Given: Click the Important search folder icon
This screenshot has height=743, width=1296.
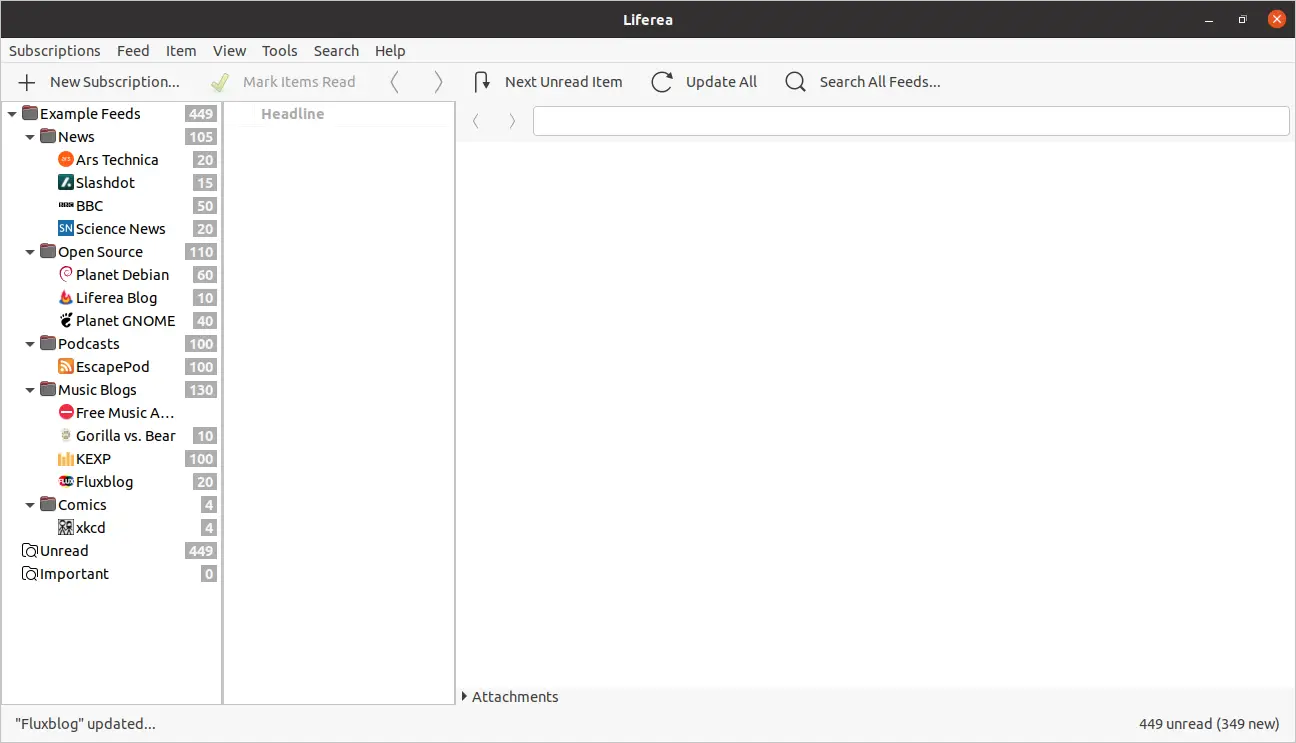Looking at the screenshot, I should pyautogui.click(x=30, y=574).
